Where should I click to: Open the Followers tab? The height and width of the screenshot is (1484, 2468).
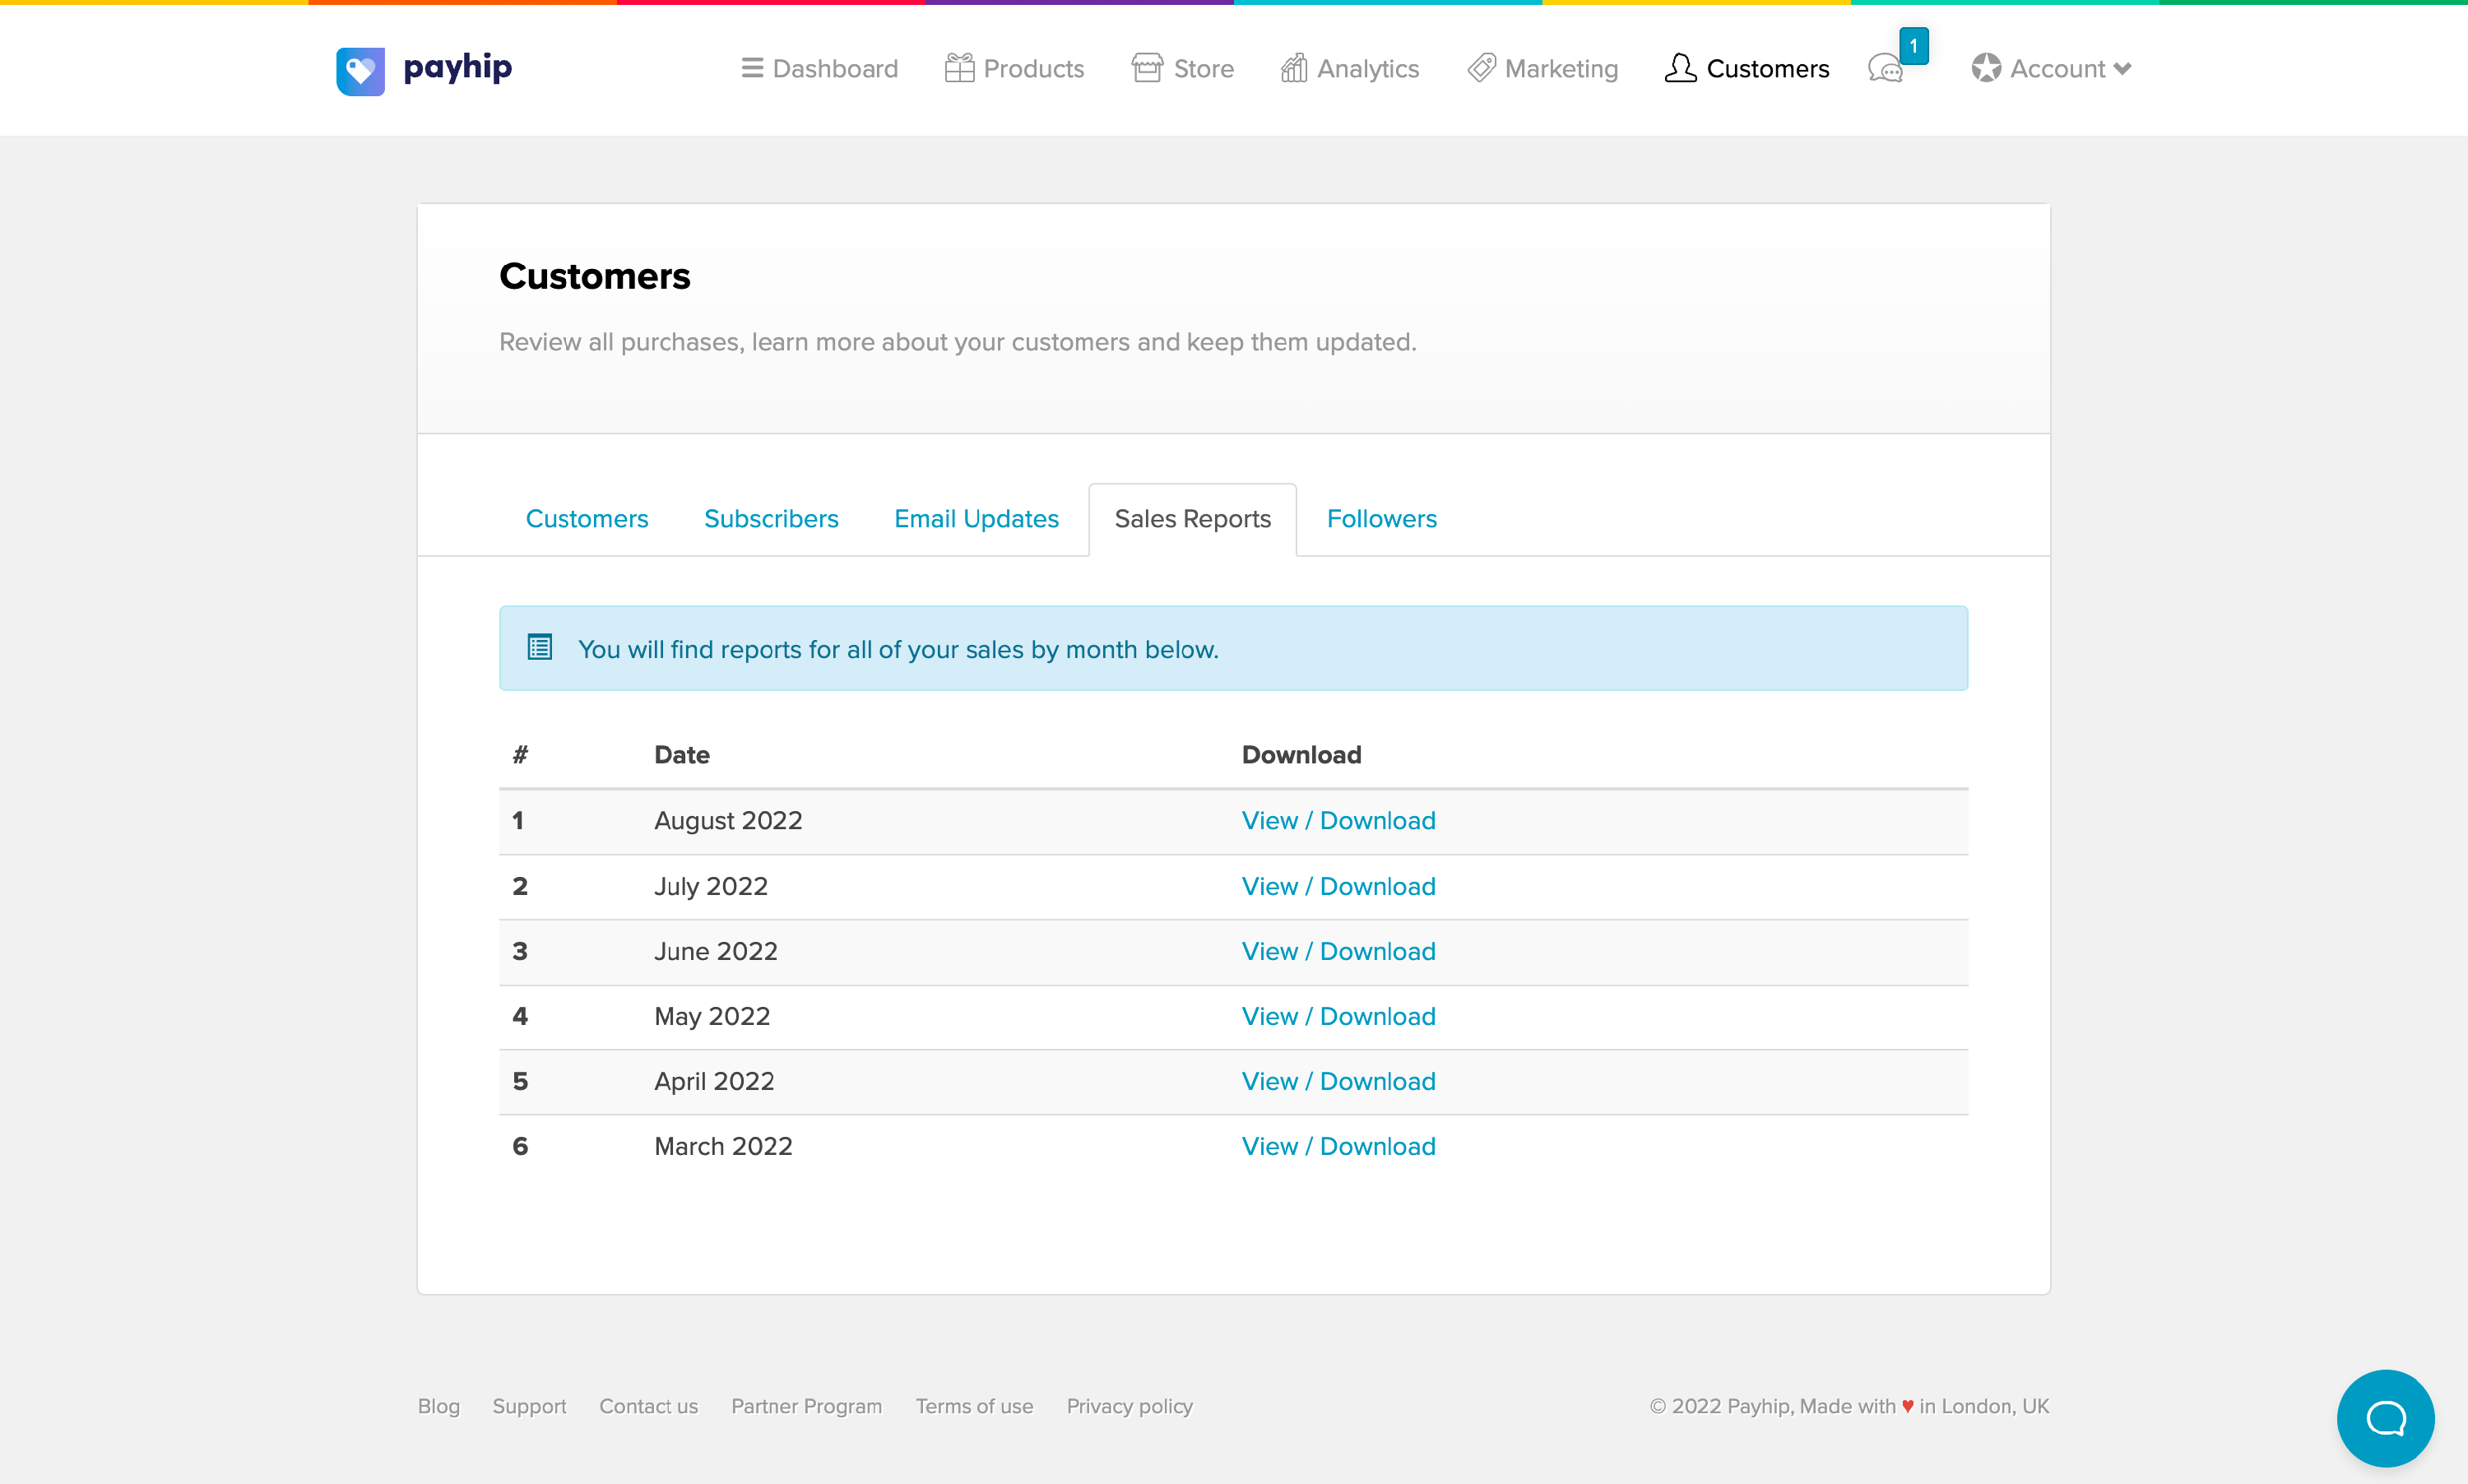click(x=1381, y=519)
